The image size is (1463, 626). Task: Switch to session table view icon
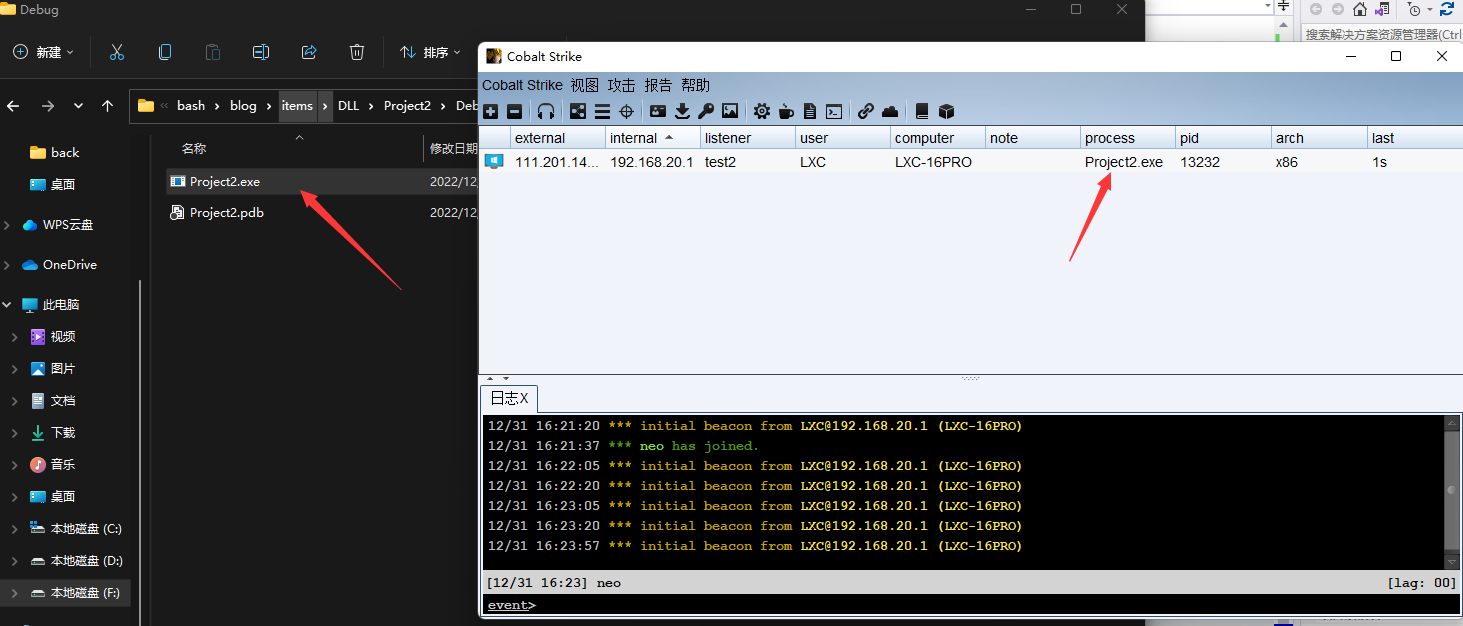(x=602, y=111)
